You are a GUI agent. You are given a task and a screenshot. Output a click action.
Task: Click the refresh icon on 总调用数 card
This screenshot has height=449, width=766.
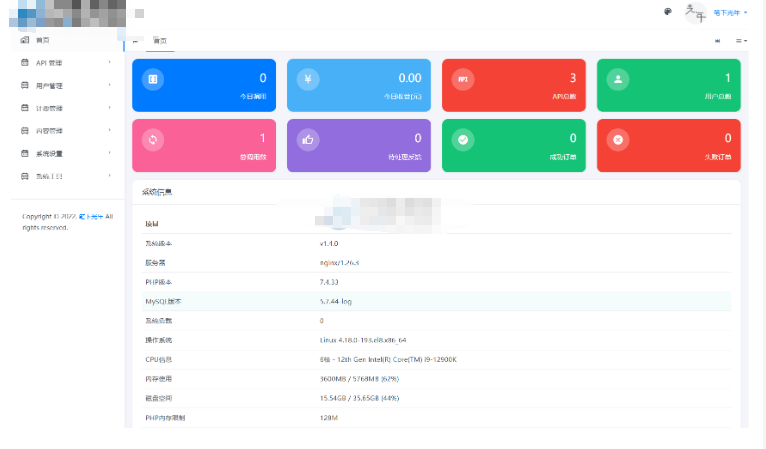[x=153, y=140]
